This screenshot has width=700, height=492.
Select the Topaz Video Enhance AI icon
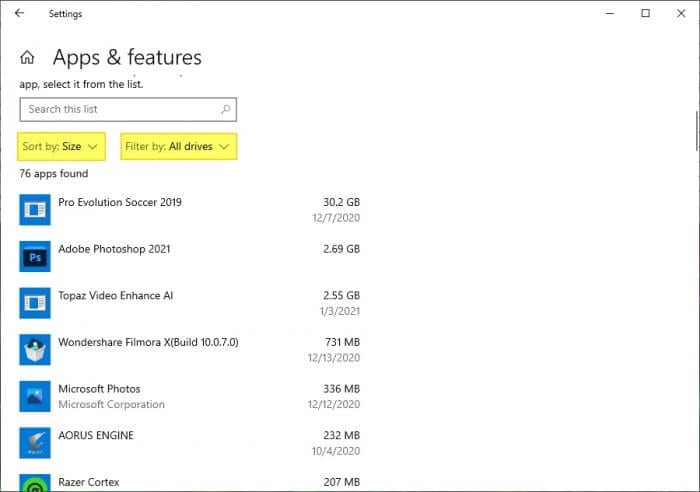coord(35,303)
